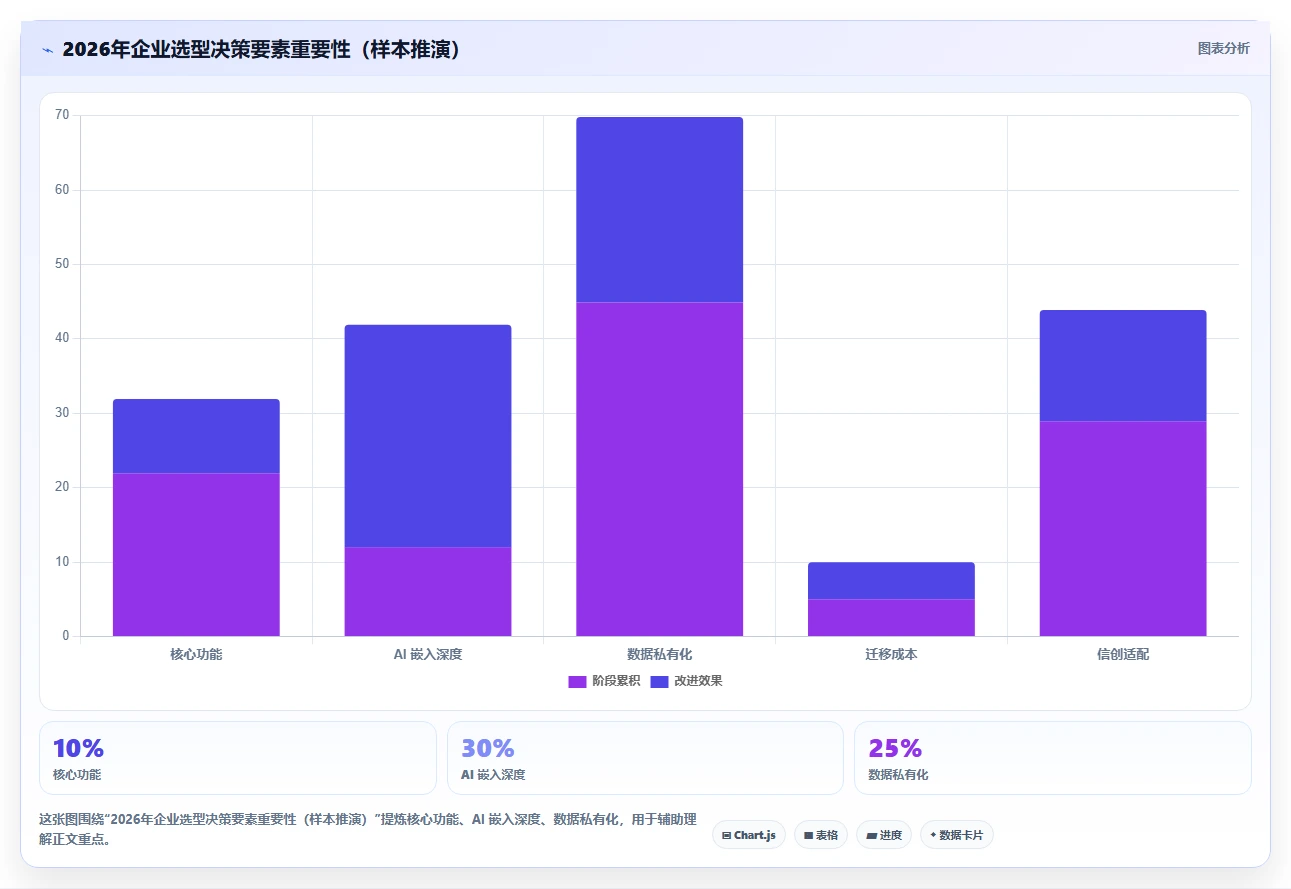Toggle the 阶段累积 legend item
The height and width of the screenshot is (889, 1291).
pyautogui.click(x=604, y=681)
